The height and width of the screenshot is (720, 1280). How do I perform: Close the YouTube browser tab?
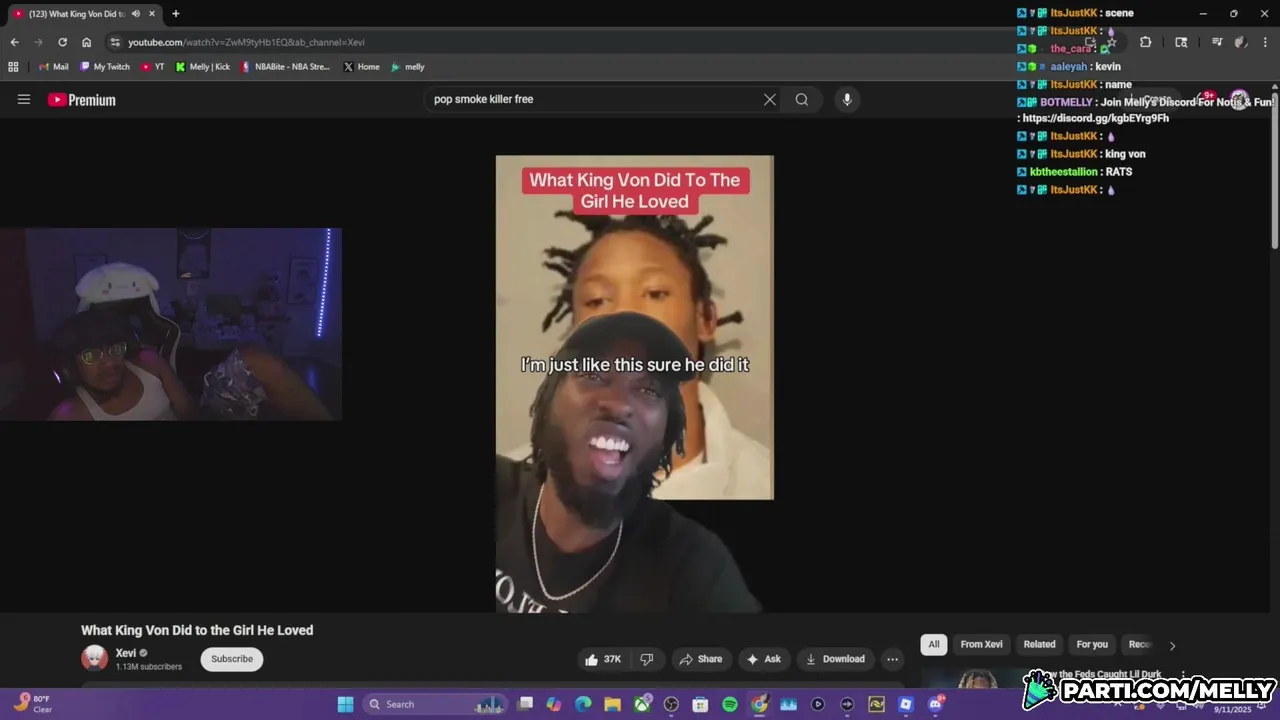coord(152,13)
